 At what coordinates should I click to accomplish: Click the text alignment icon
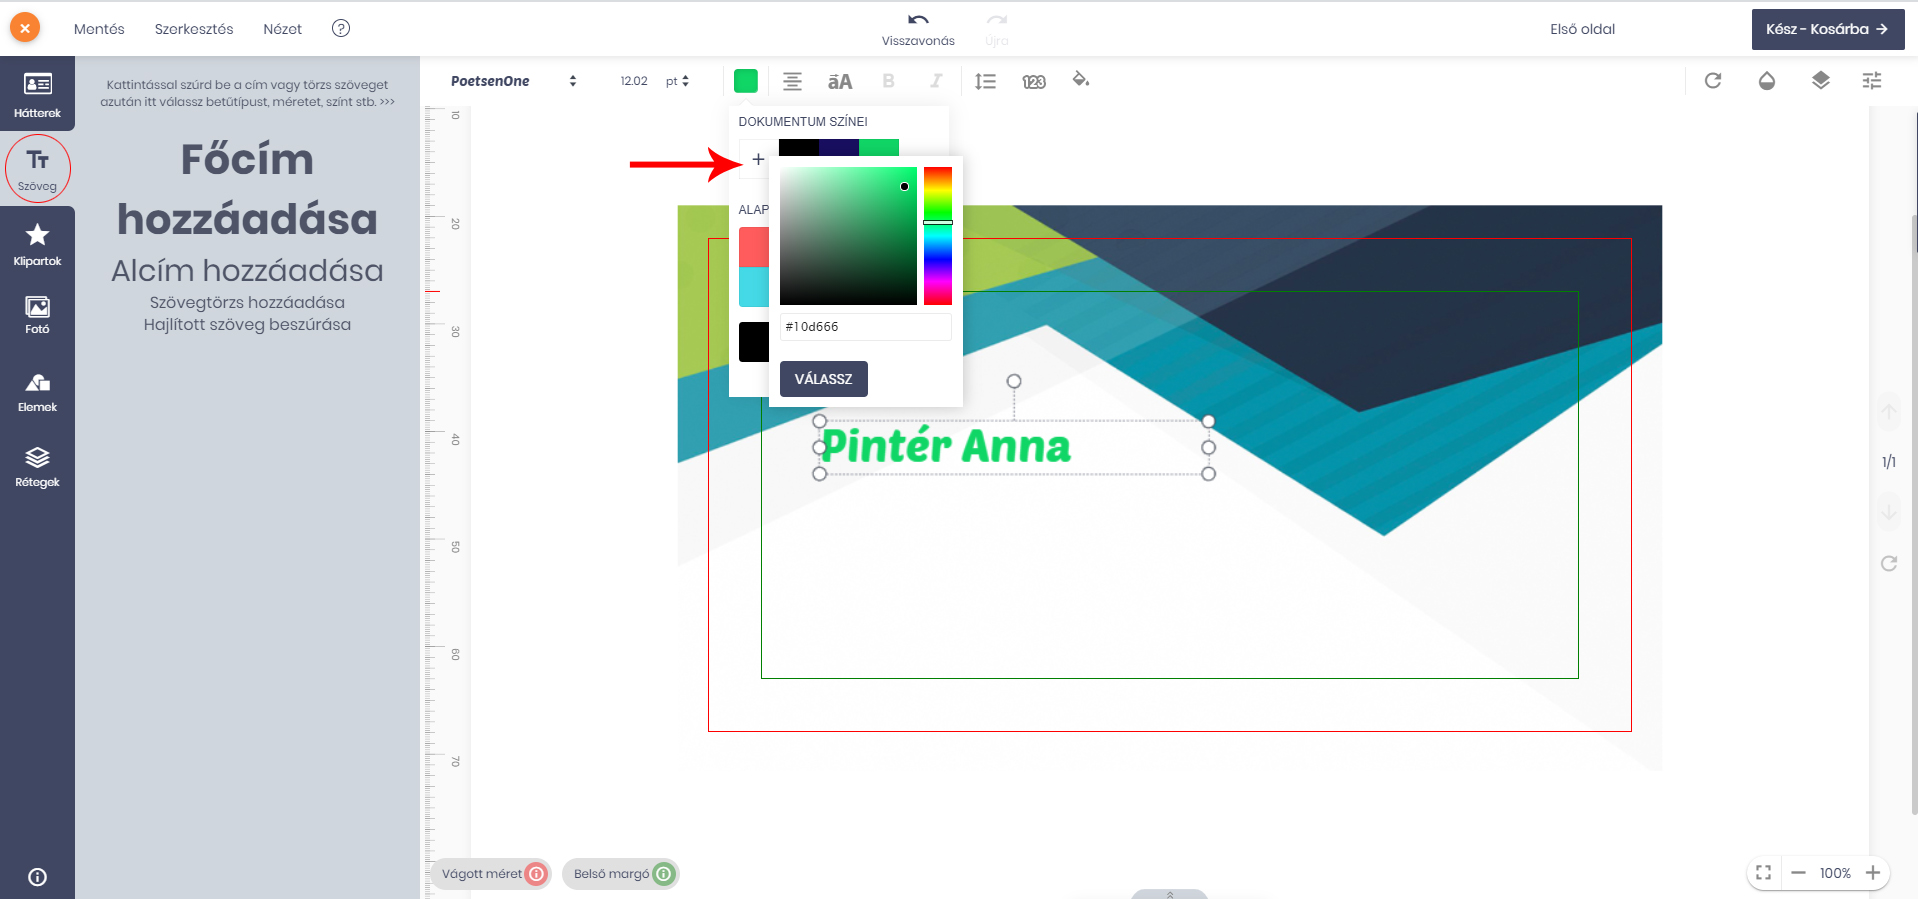pyautogui.click(x=792, y=82)
